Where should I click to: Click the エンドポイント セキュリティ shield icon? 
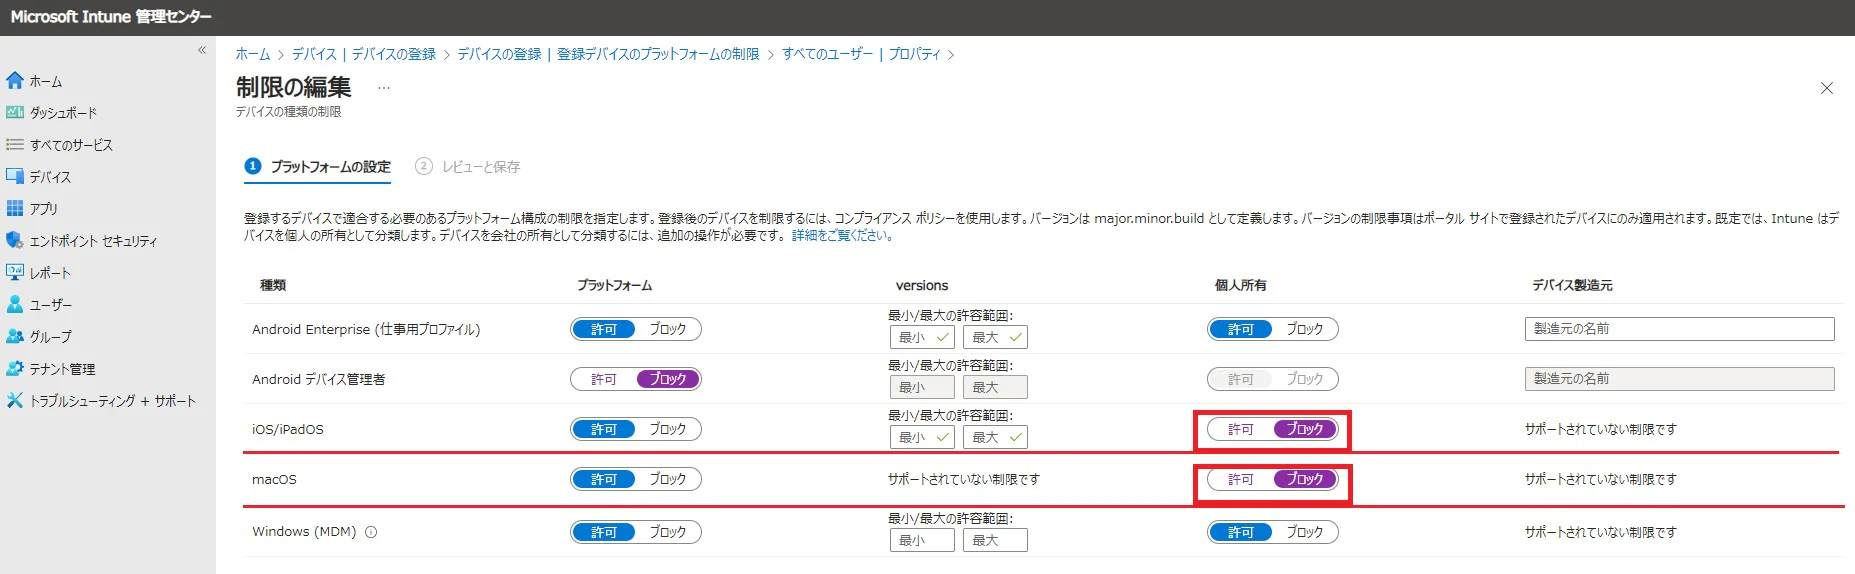click(x=15, y=240)
